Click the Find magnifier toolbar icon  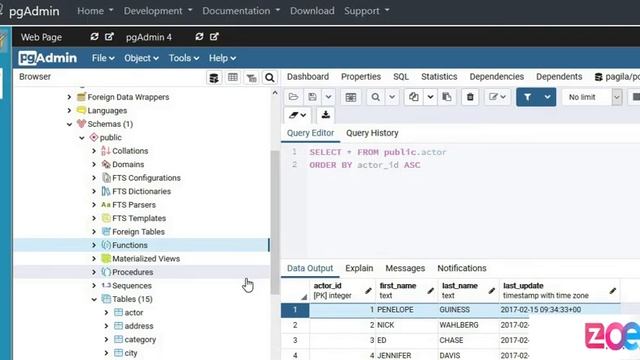tap(376, 97)
